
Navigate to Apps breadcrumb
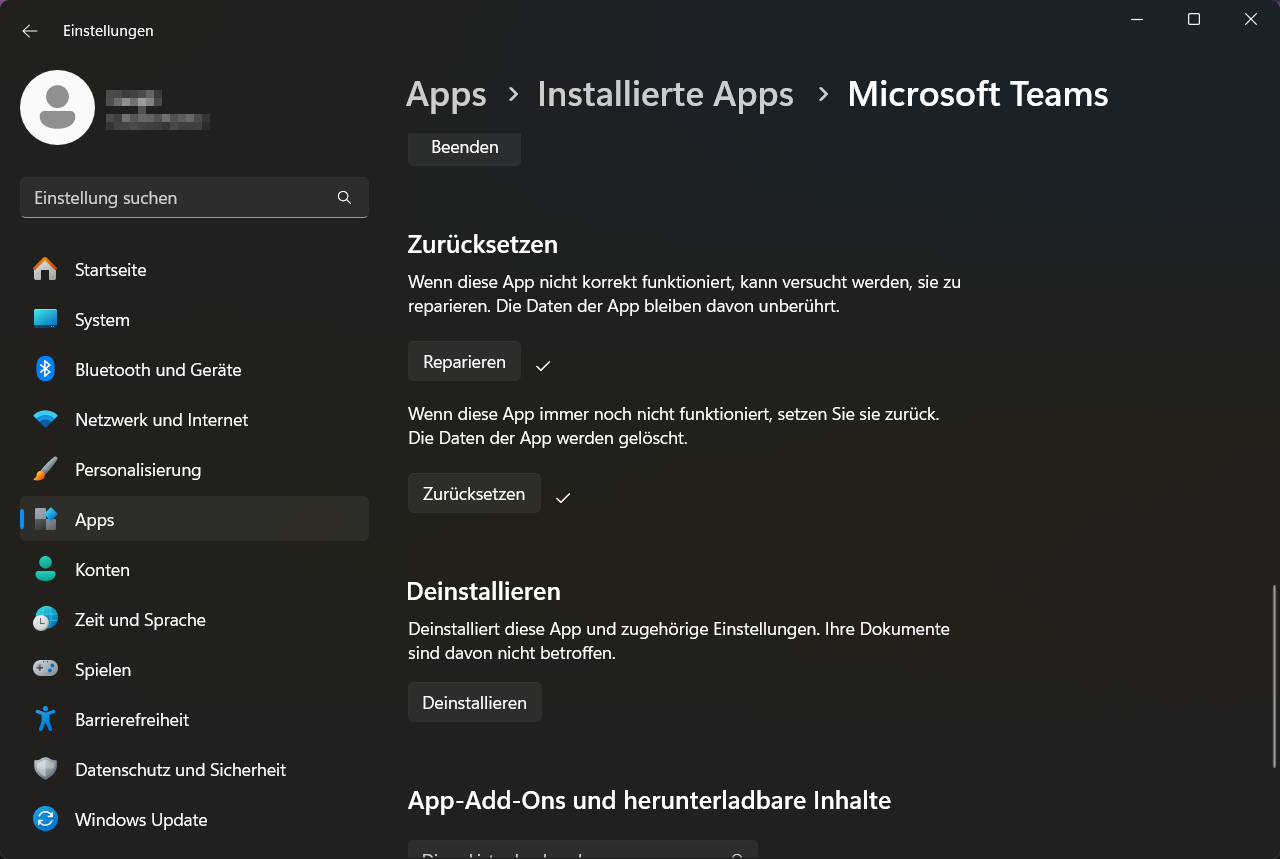(x=446, y=95)
